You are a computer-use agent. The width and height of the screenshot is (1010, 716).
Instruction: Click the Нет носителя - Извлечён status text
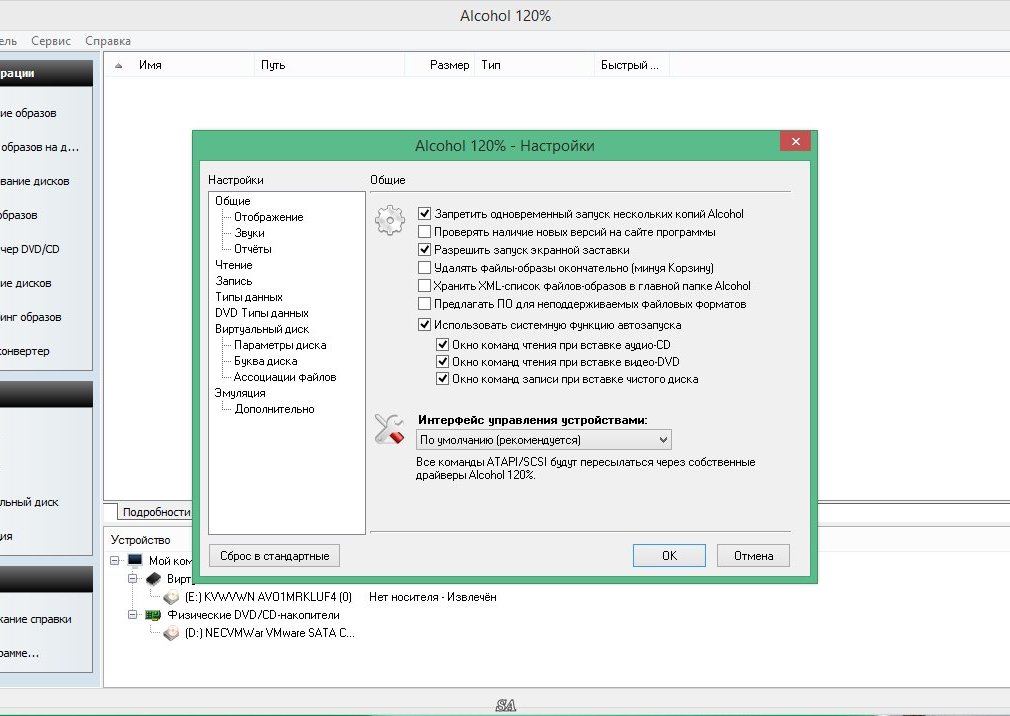(x=433, y=598)
